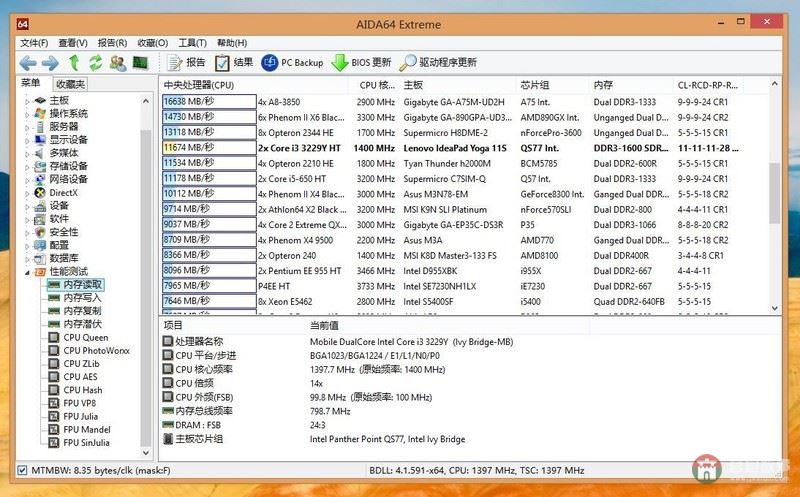Switch to 菜单 tab
The height and width of the screenshot is (497, 800).
click(30, 83)
